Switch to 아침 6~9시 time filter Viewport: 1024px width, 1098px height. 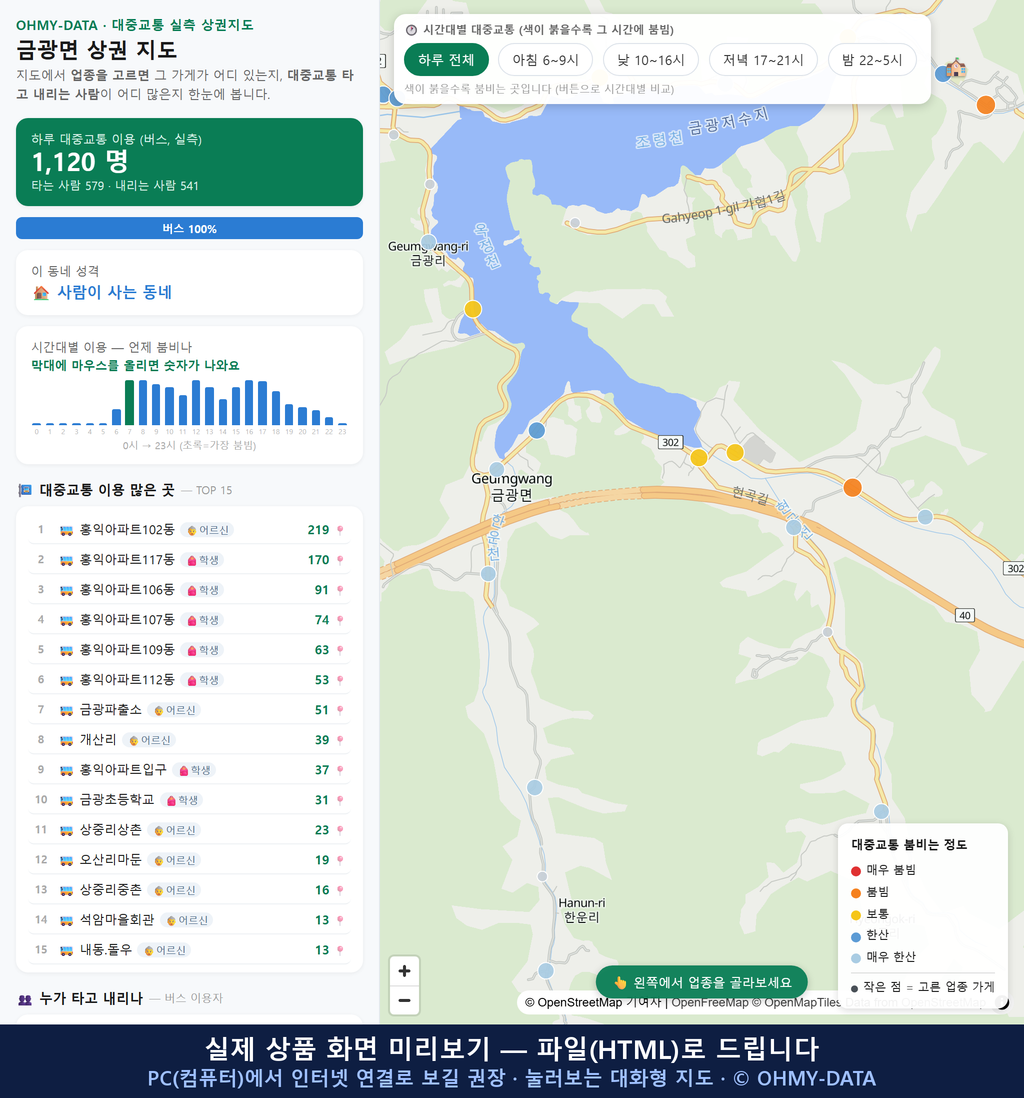(546, 60)
